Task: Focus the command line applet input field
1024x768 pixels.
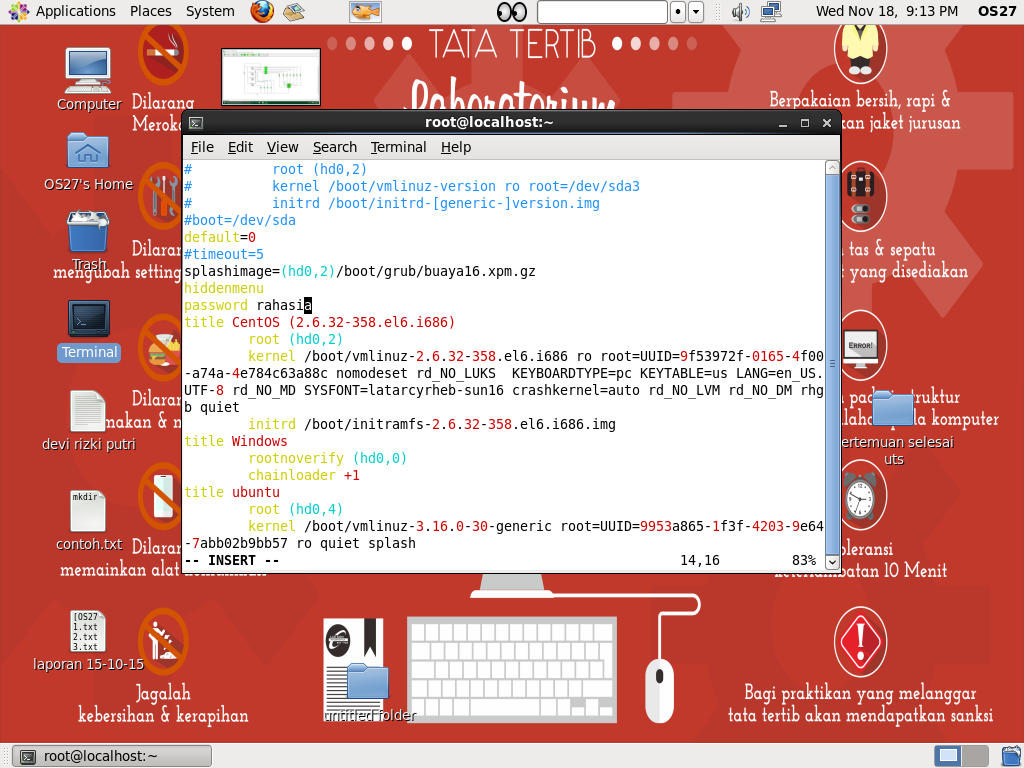Action: [x=602, y=12]
